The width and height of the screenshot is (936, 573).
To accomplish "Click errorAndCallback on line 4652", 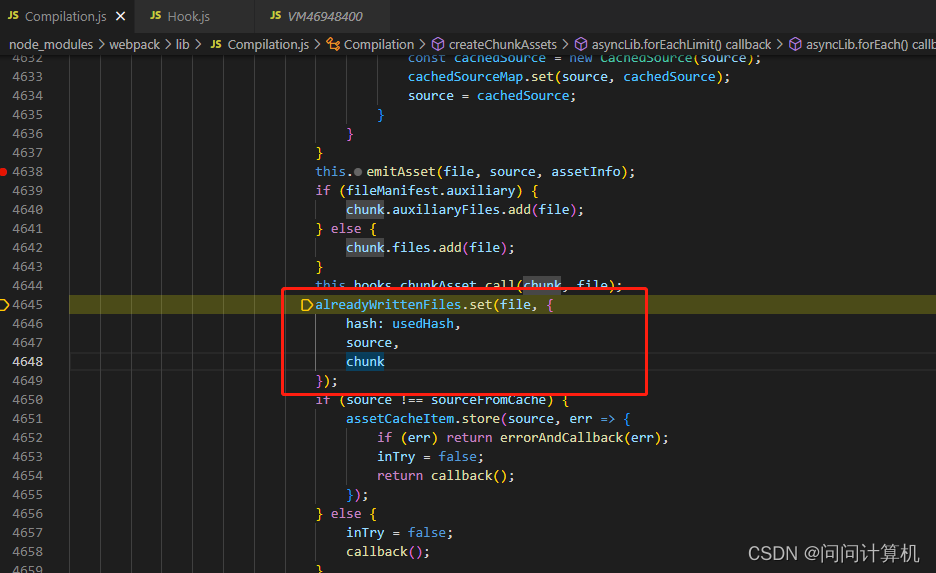I will click(561, 438).
